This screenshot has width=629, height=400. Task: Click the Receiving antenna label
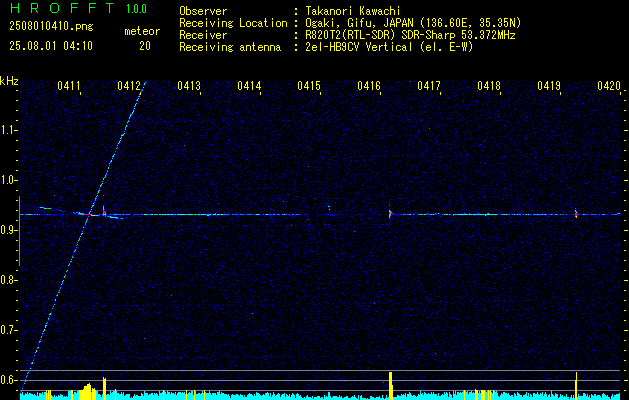230,47
